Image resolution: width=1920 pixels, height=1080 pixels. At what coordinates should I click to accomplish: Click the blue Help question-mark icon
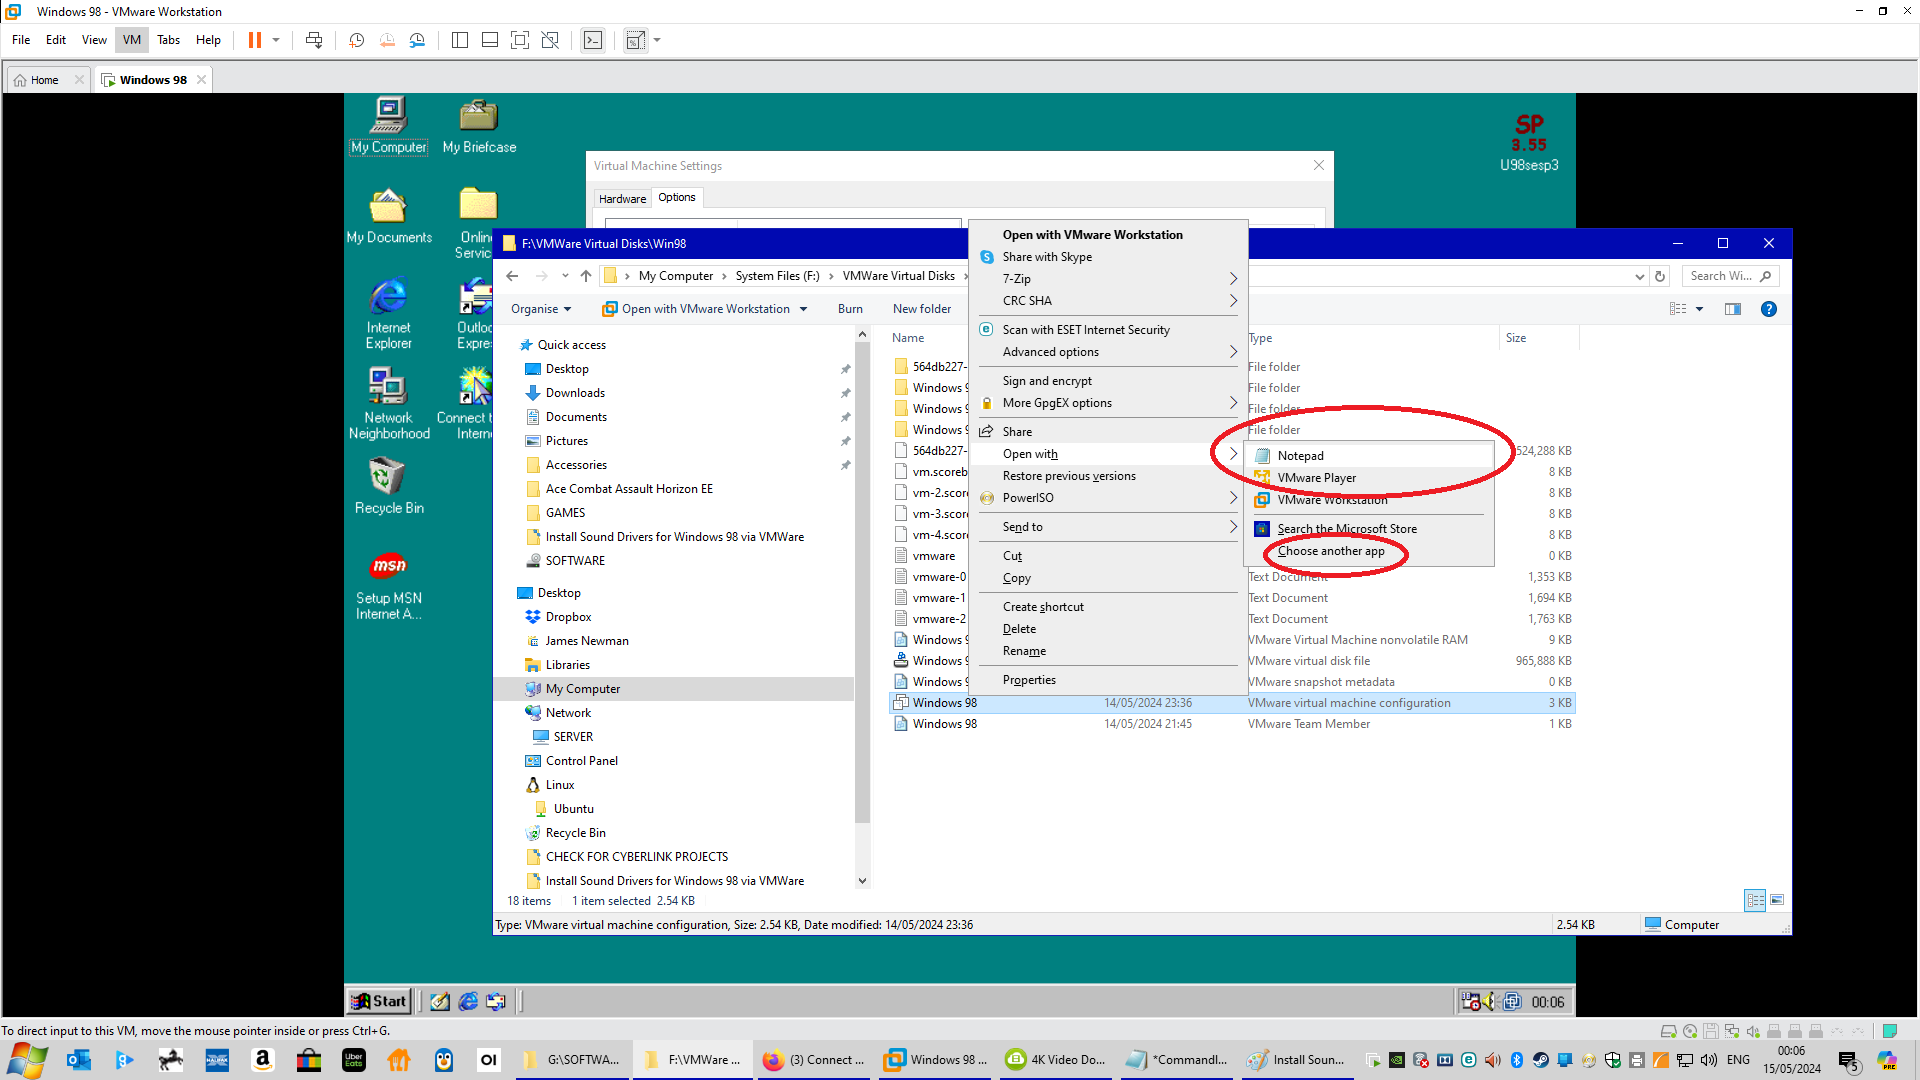pyautogui.click(x=1768, y=309)
